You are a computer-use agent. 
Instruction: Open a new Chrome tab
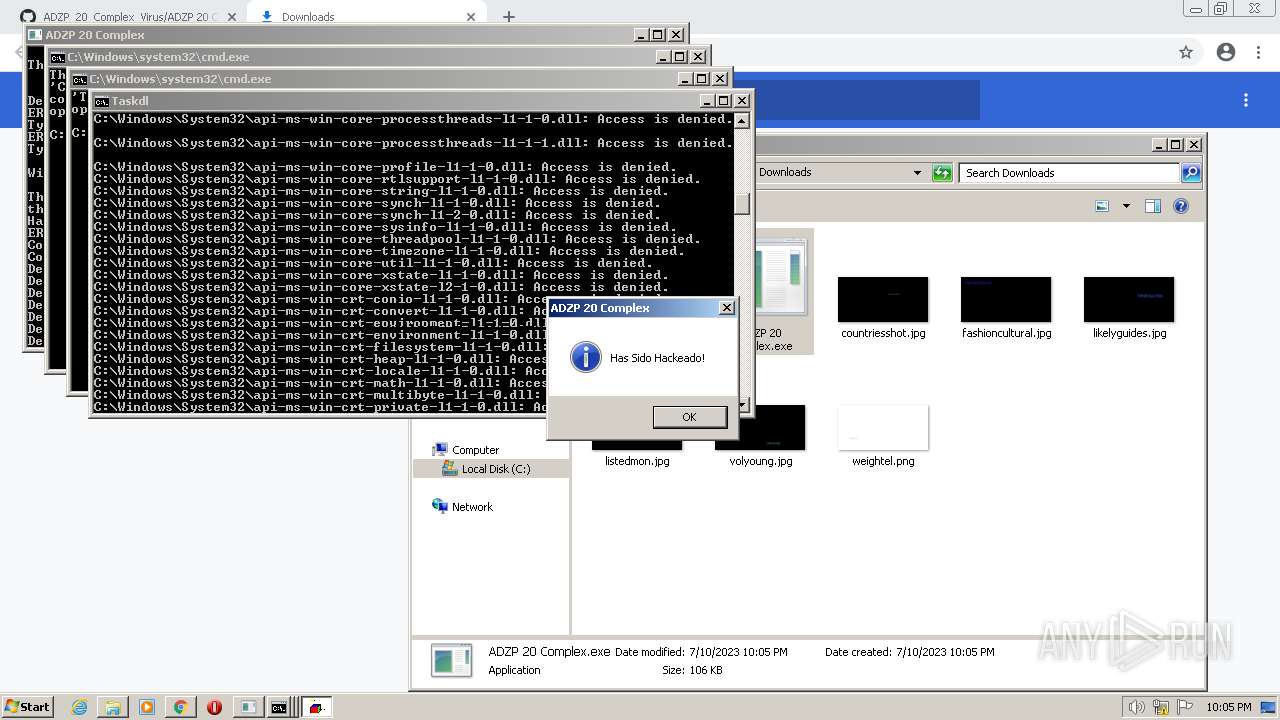(508, 17)
